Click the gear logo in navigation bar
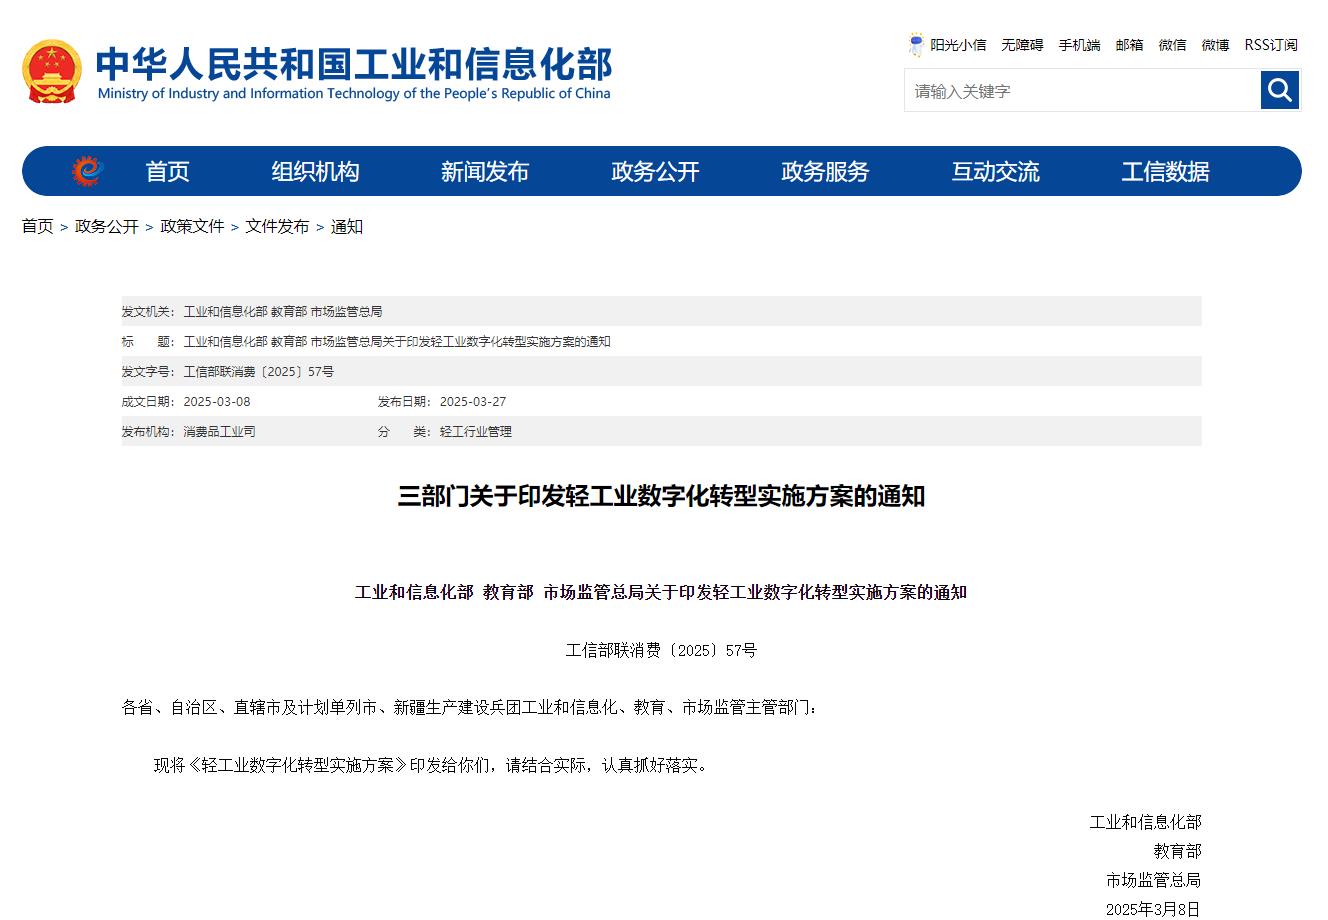Image resolution: width=1328 pixels, height=920 pixels. click(87, 171)
